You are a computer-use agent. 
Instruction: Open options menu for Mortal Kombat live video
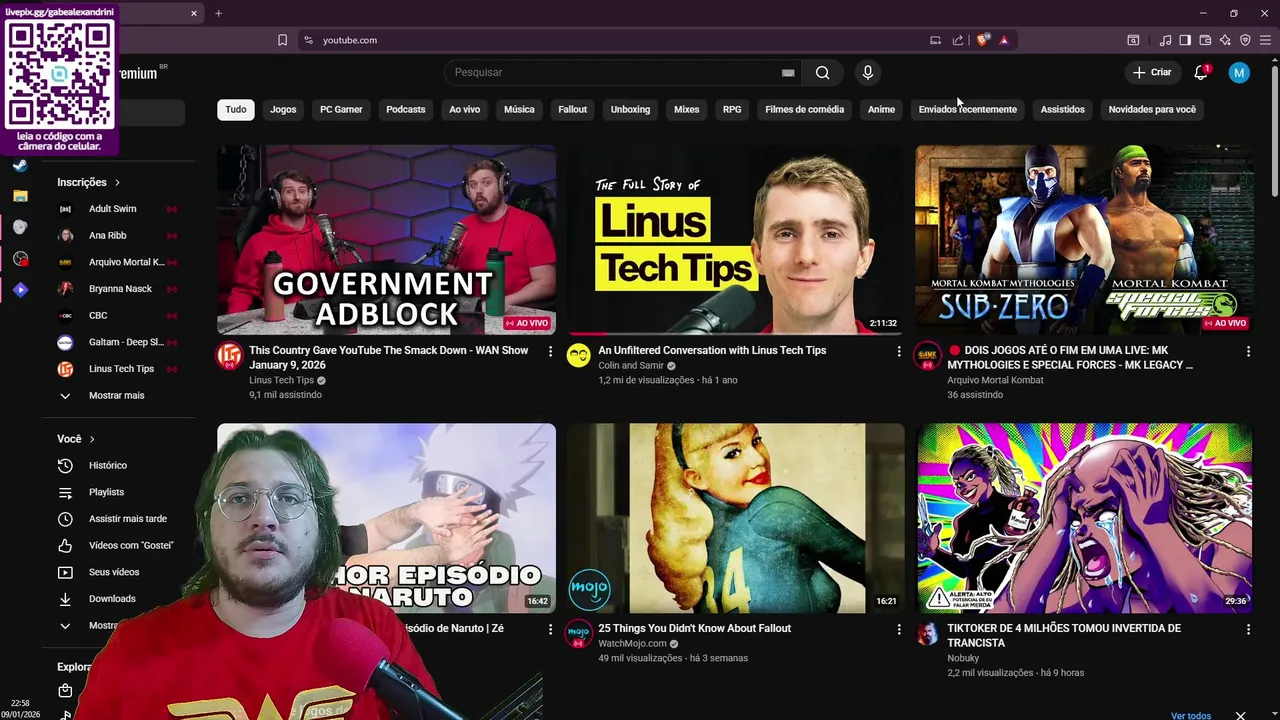(x=1248, y=351)
